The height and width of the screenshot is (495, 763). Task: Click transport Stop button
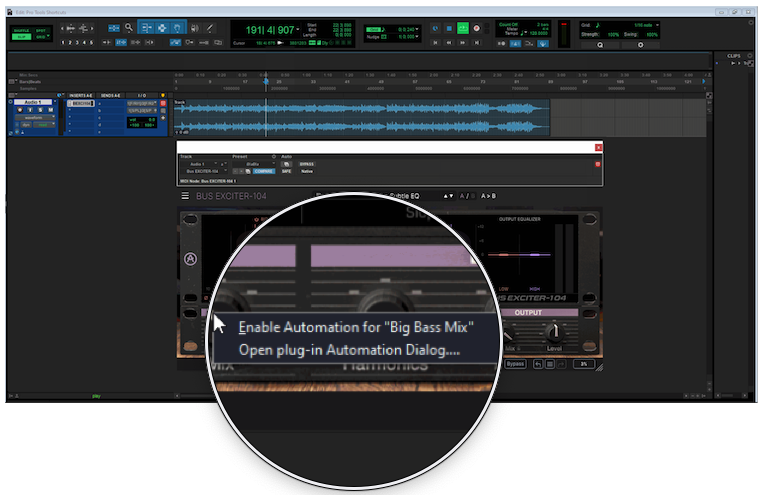click(x=449, y=29)
